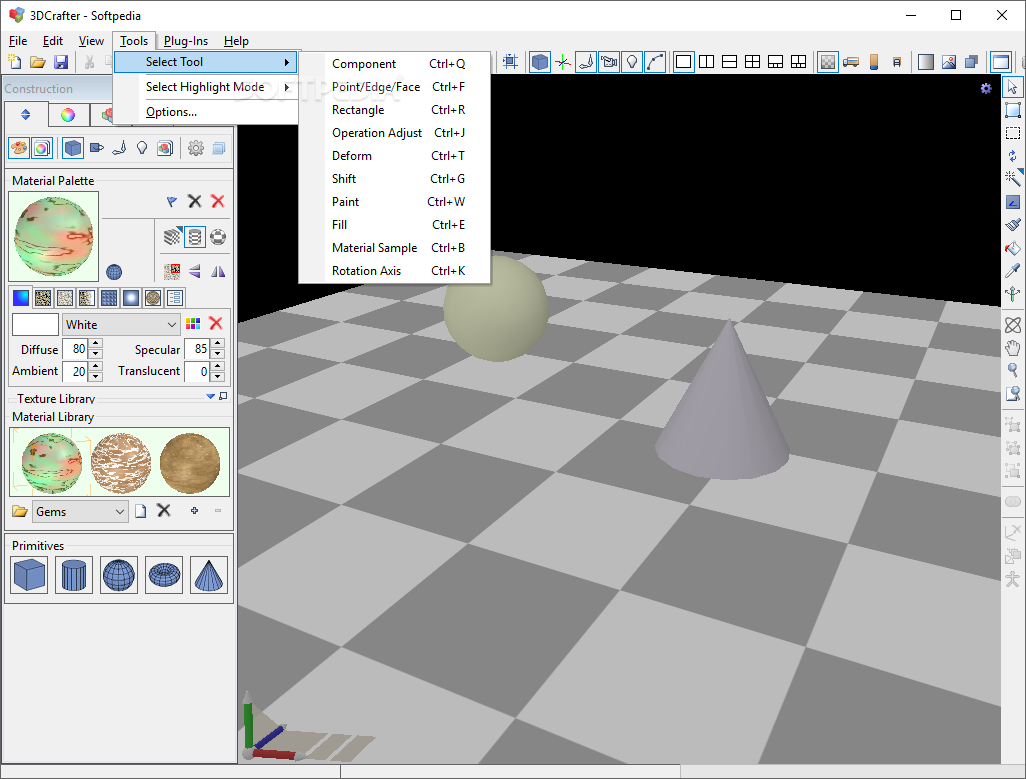Increase Diffuse value spinner up

pos(96,343)
